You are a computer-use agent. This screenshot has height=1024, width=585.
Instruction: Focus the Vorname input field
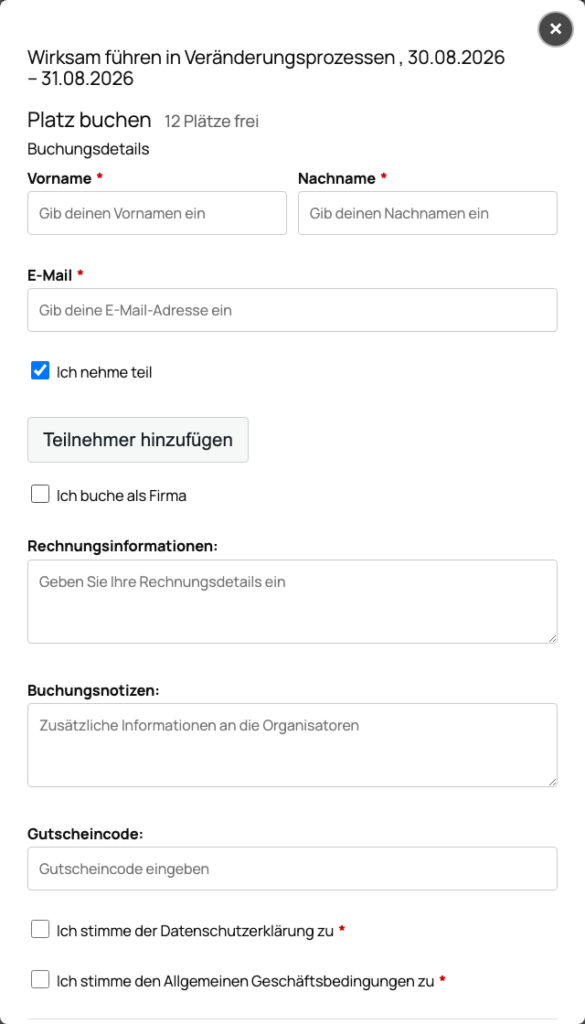click(x=157, y=213)
